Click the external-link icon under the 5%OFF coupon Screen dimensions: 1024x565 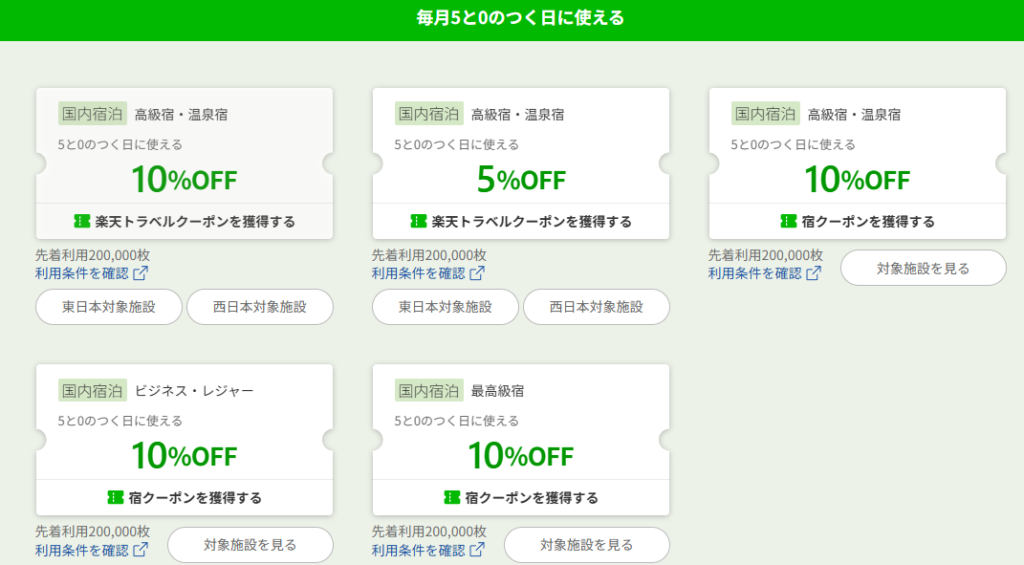click(x=477, y=273)
